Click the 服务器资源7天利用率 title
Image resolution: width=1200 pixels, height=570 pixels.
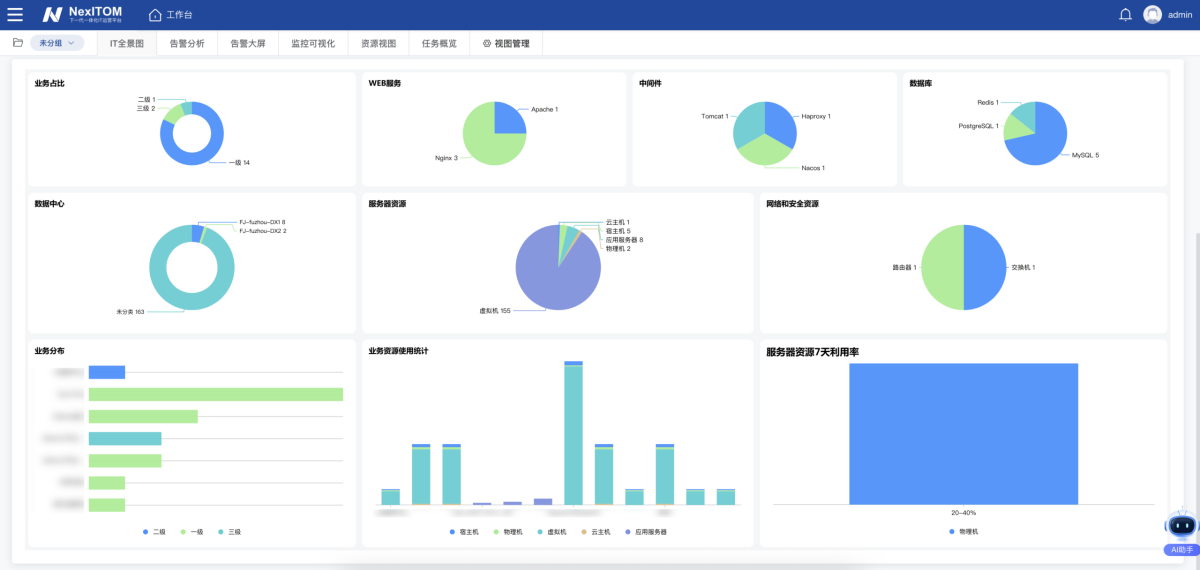[812, 351]
